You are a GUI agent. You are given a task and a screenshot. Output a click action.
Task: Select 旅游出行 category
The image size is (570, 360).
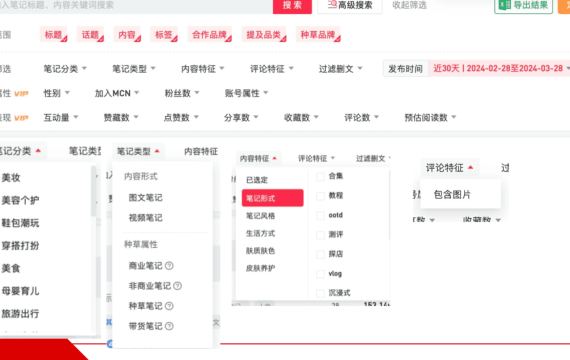[x=20, y=313]
